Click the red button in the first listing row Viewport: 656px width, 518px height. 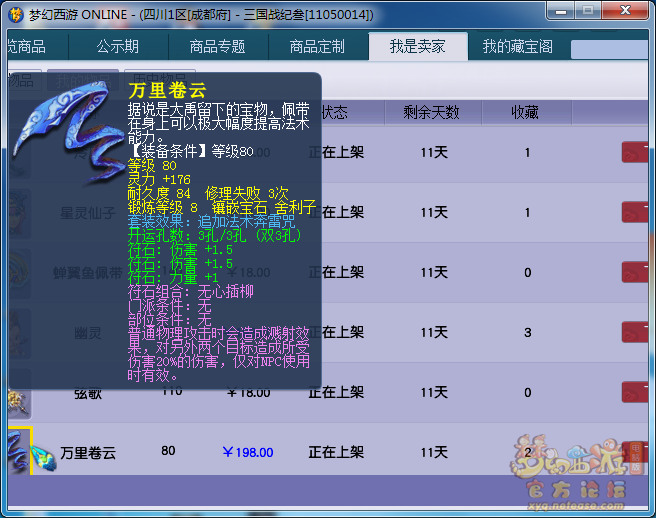[635, 152]
